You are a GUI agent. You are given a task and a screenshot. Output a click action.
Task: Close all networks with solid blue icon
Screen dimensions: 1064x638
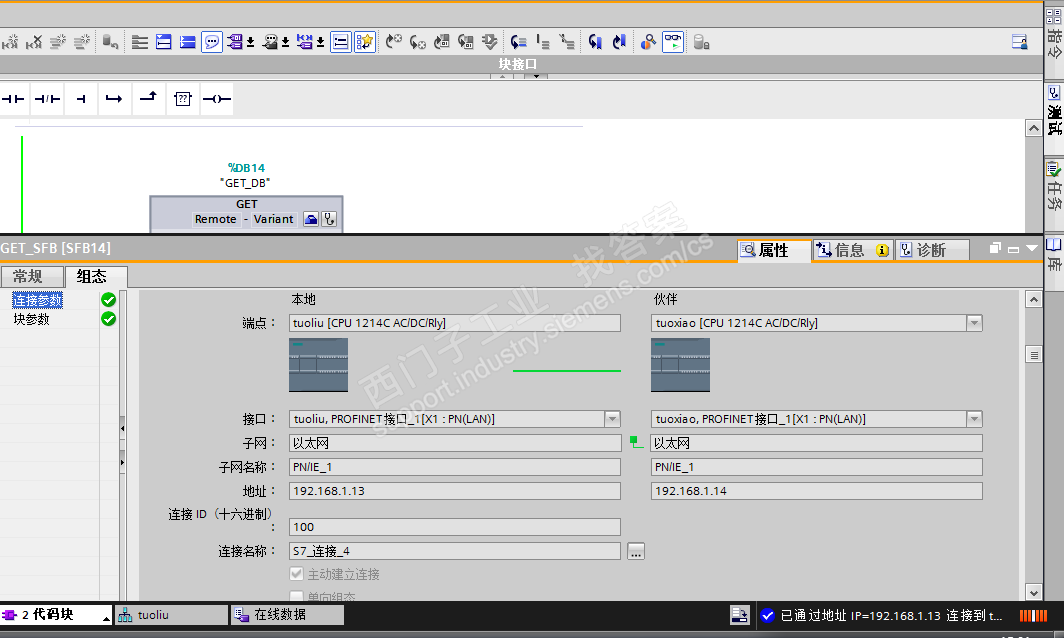[187, 42]
